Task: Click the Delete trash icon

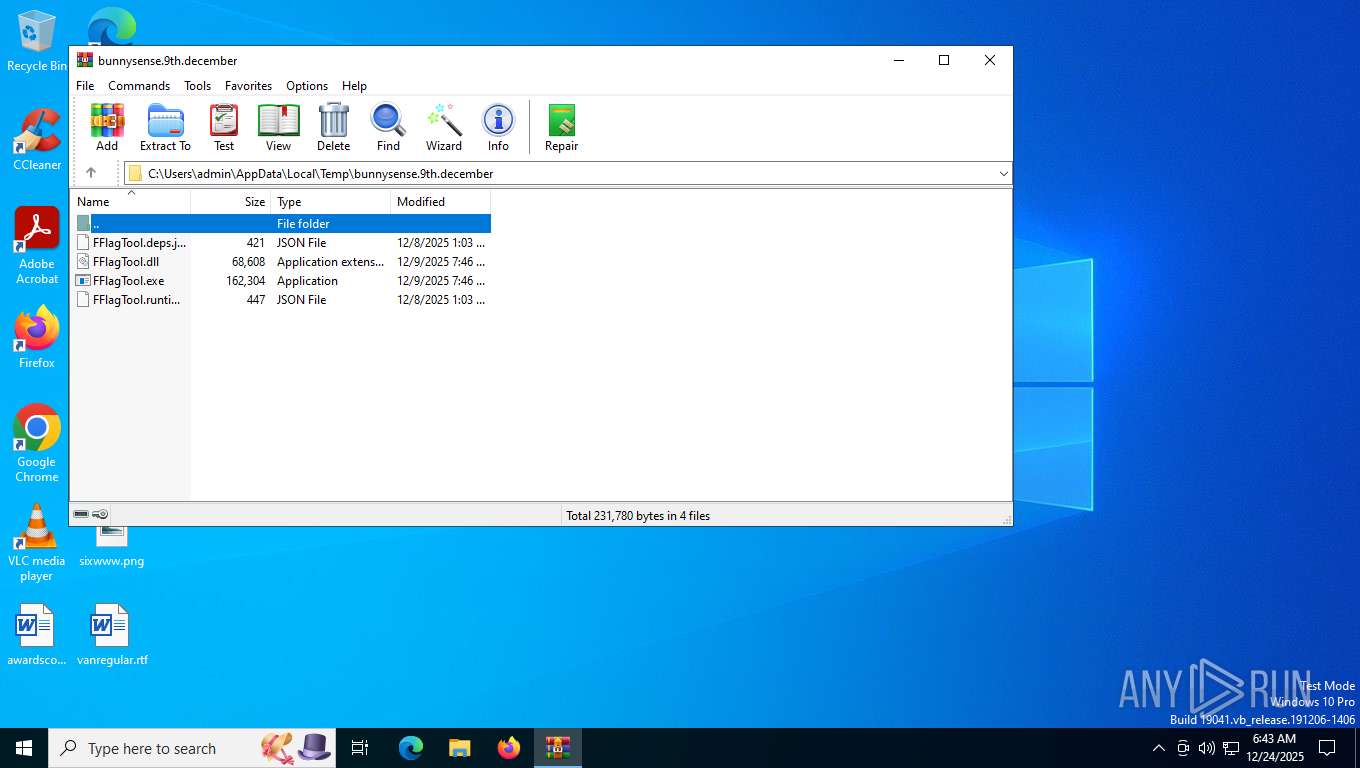Action: coord(333,128)
